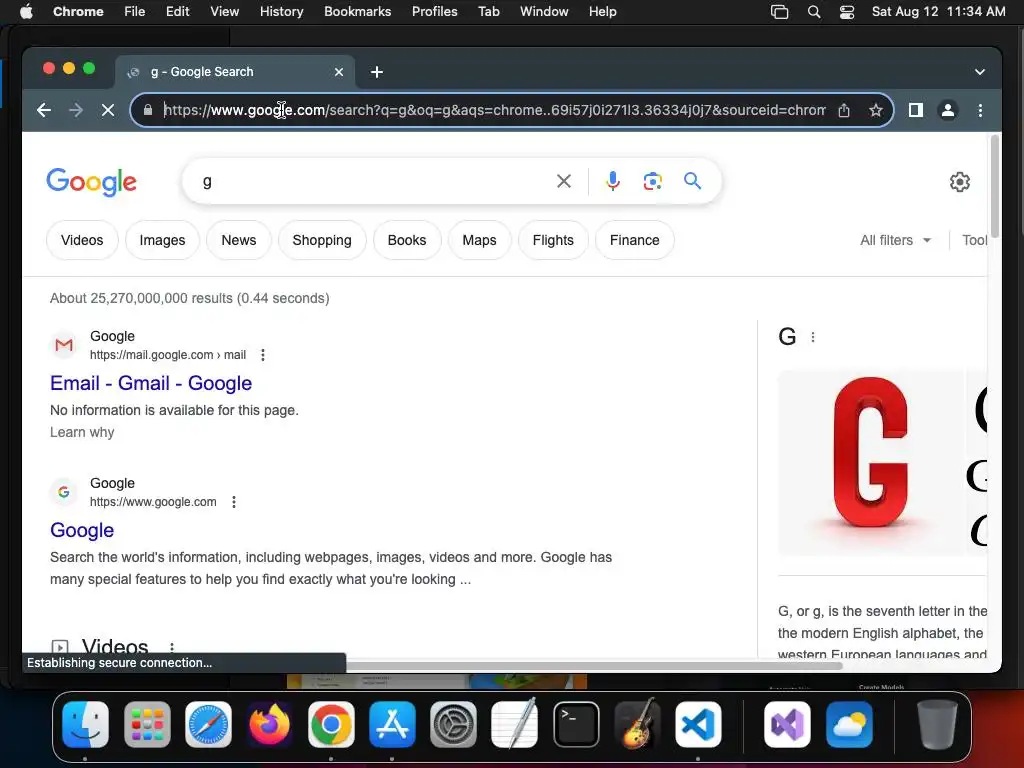This screenshot has width=1024, height=768.
Task: Open Visual Studio Code in dock
Action: point(698,724)
